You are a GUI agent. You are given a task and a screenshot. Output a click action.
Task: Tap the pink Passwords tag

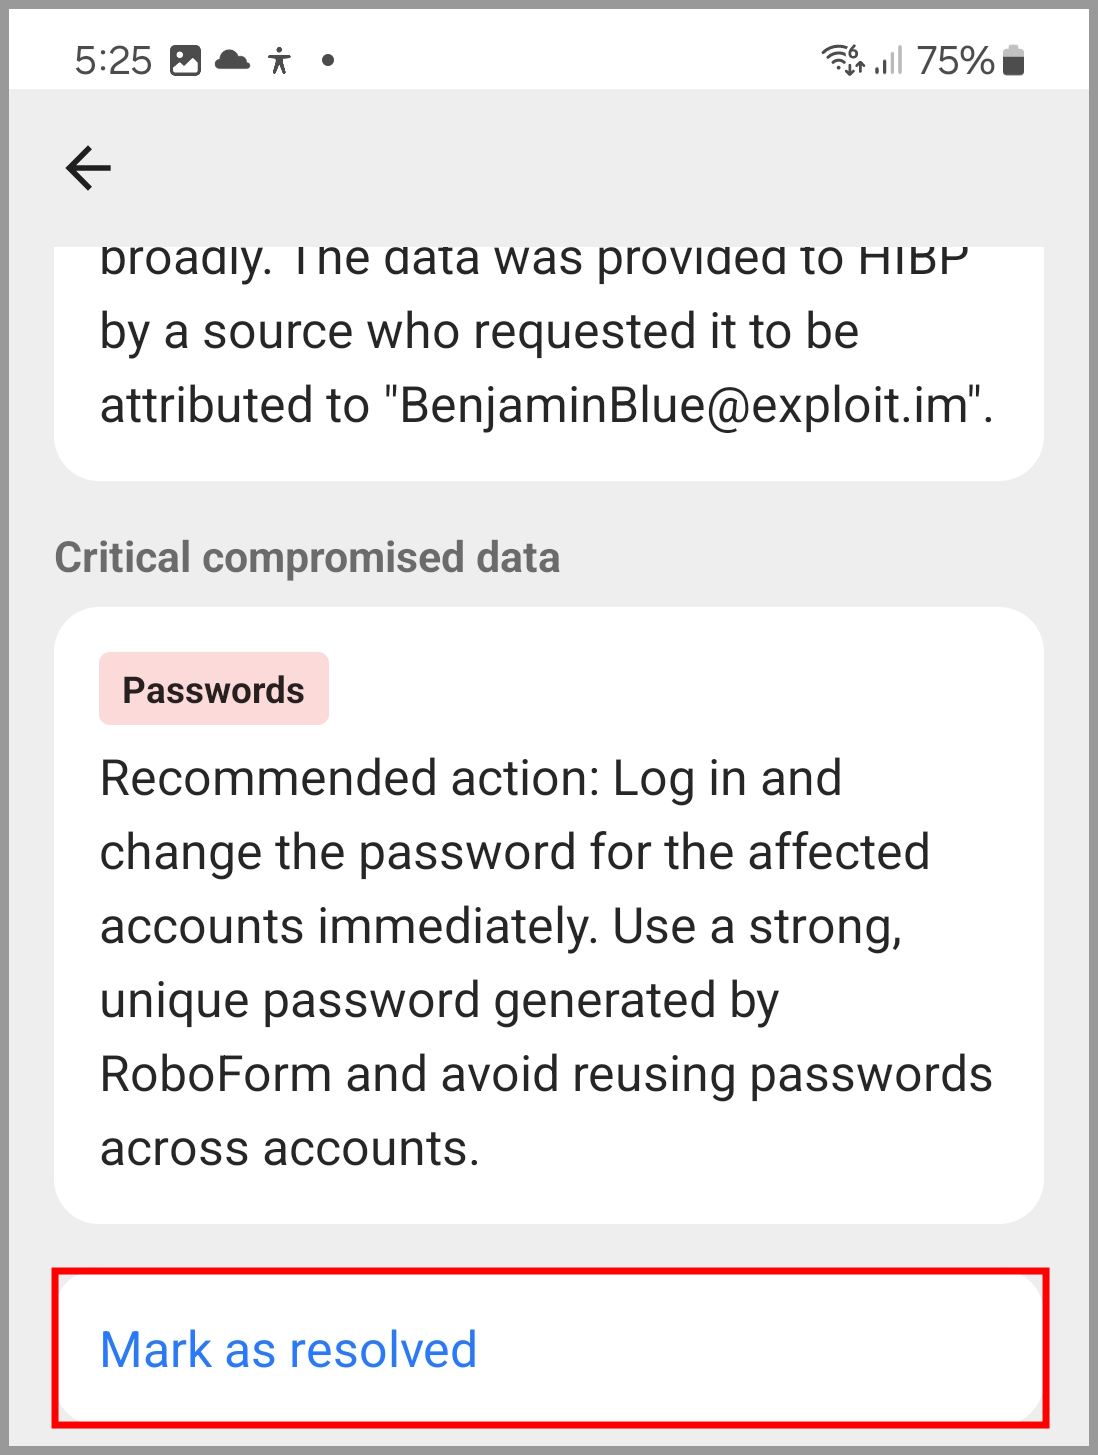tap(214, 689)
